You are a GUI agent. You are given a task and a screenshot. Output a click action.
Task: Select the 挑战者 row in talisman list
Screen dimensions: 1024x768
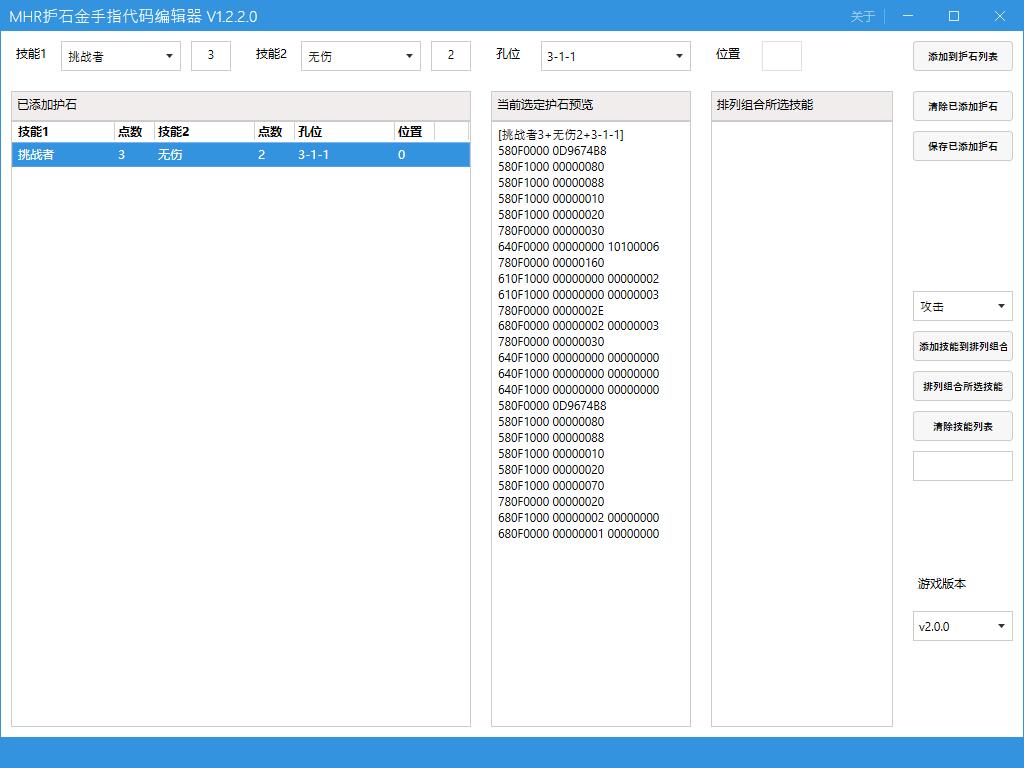pos(240,155)
